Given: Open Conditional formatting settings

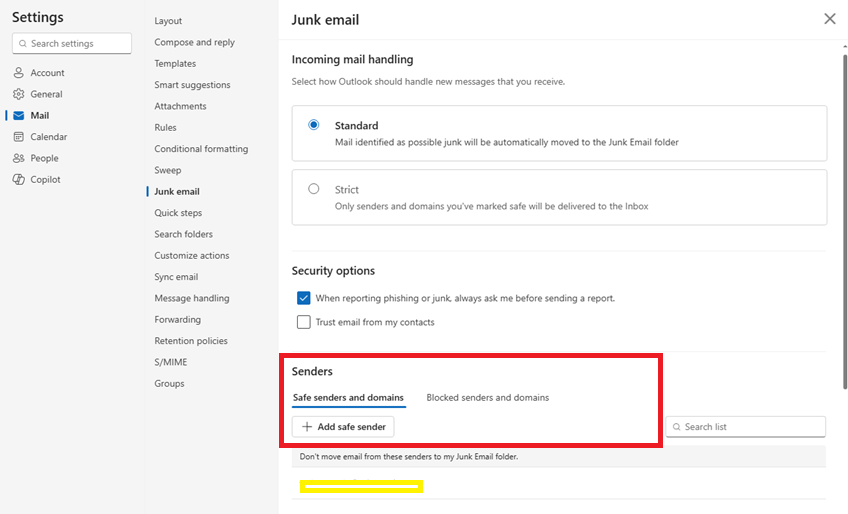Looking at the screenshot, I should 201,149.
